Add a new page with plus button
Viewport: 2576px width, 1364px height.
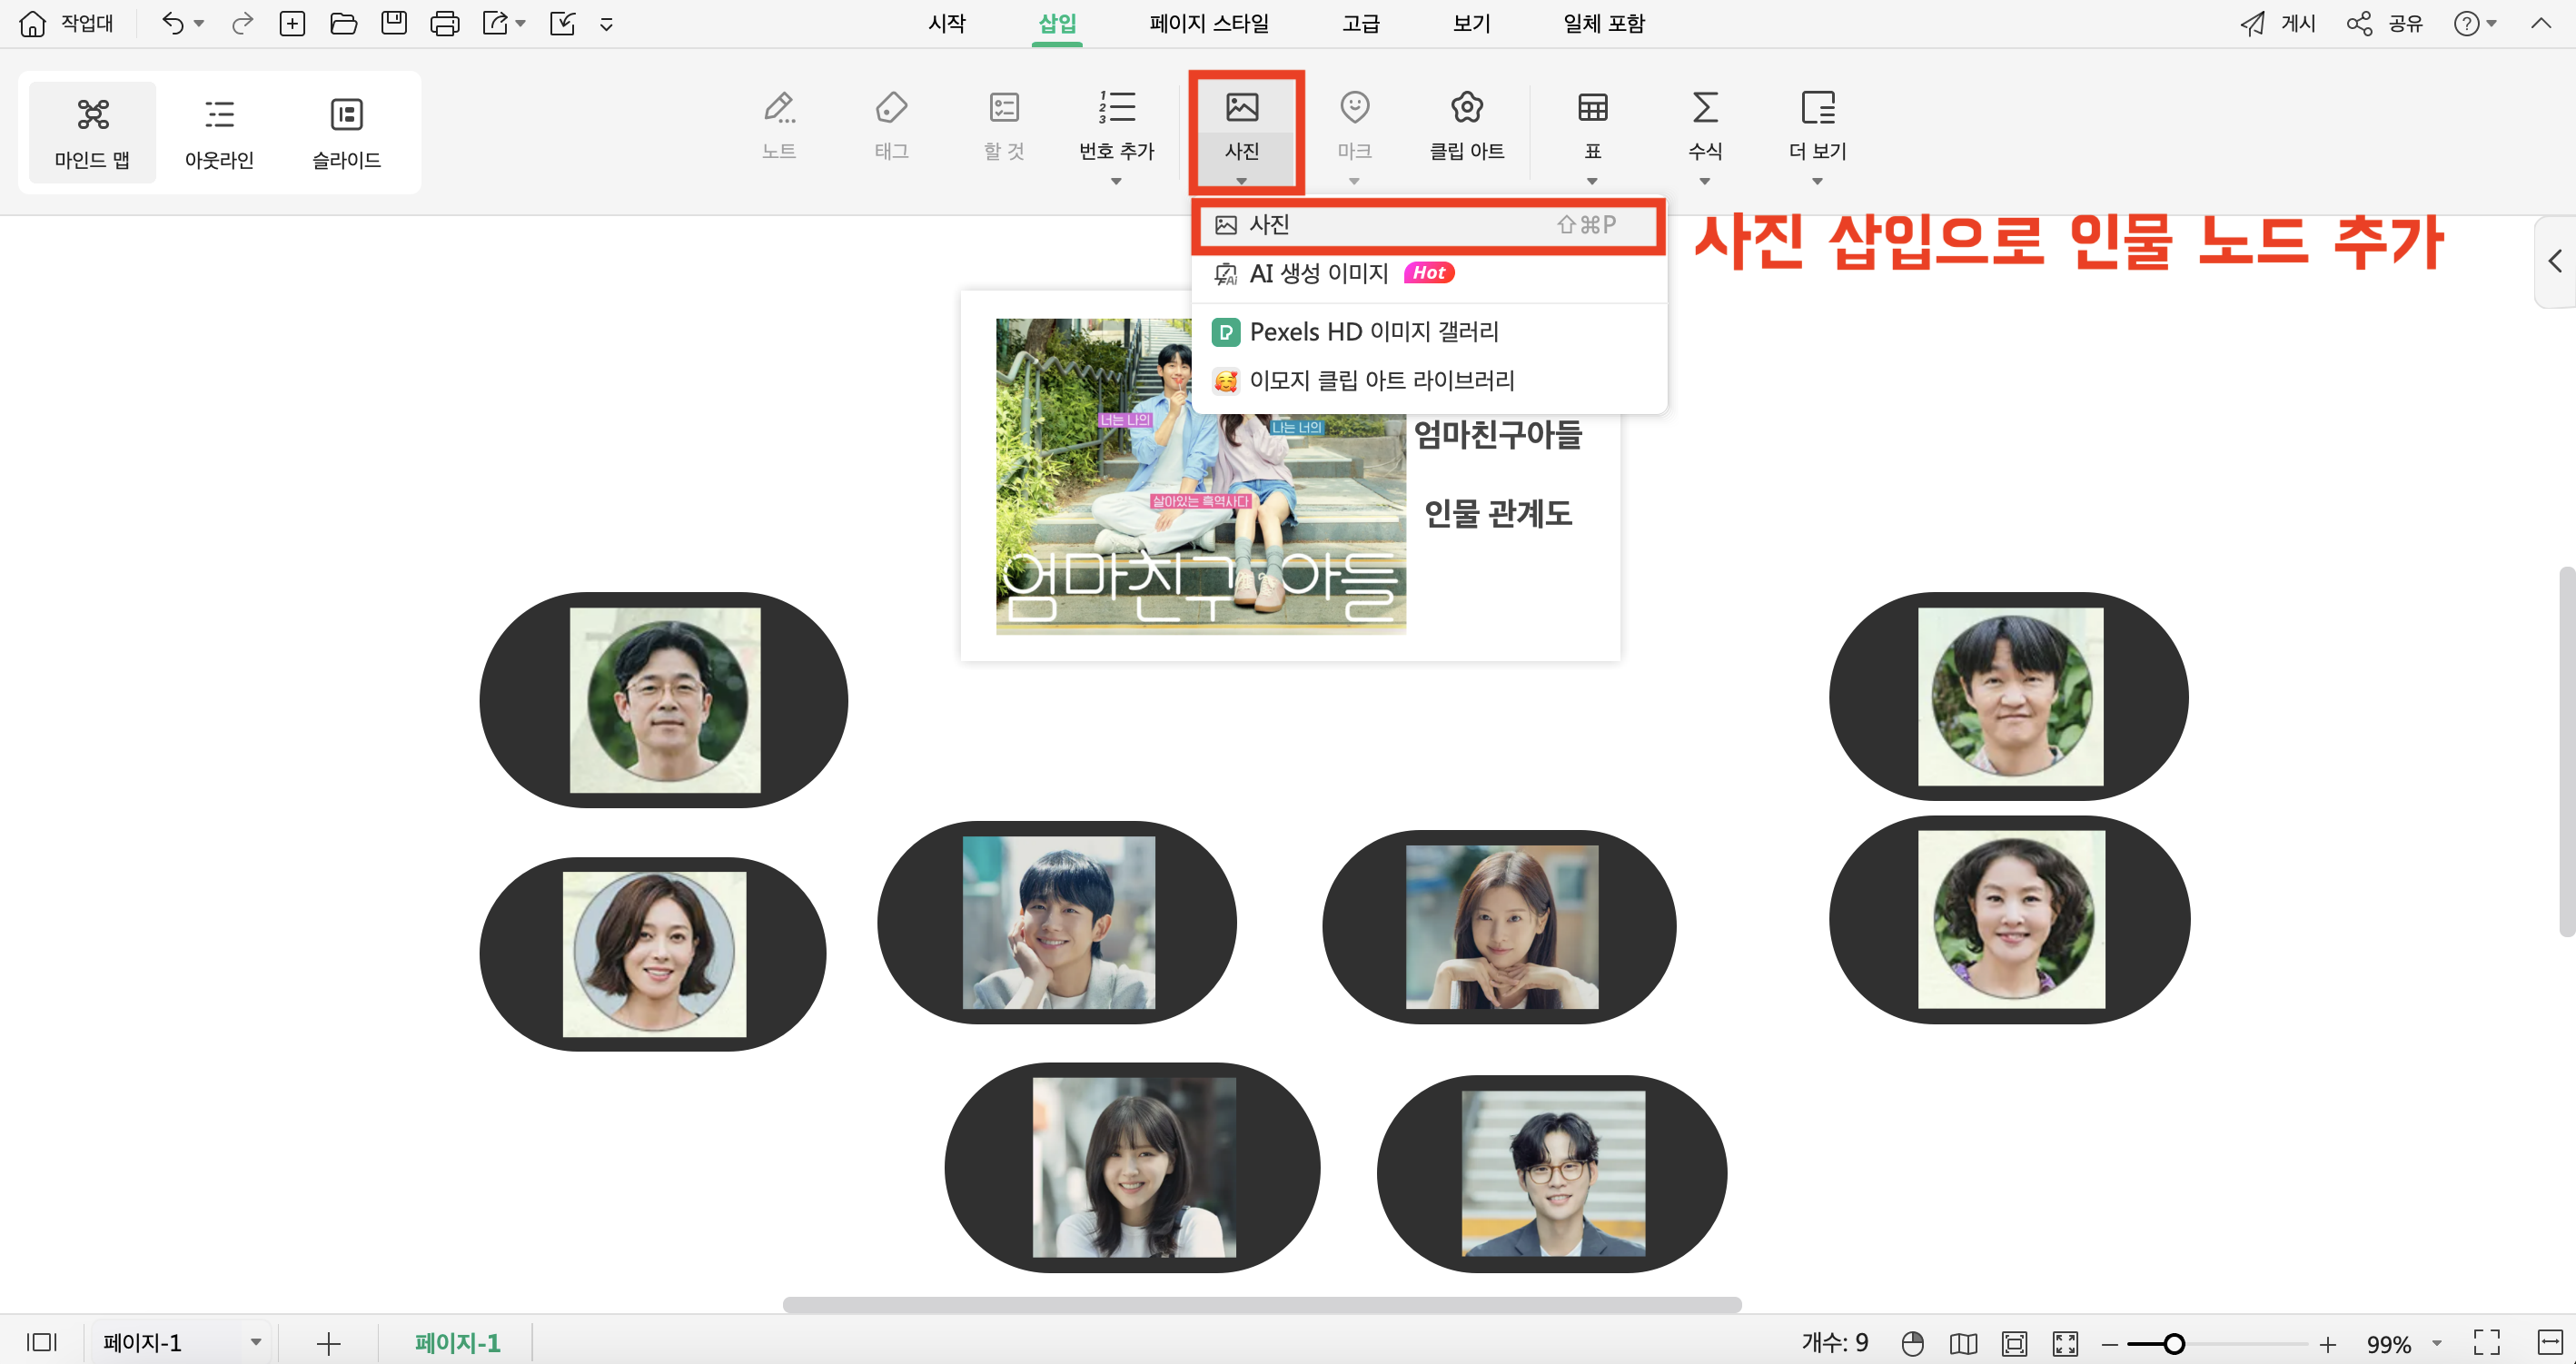click(328, 1343)
